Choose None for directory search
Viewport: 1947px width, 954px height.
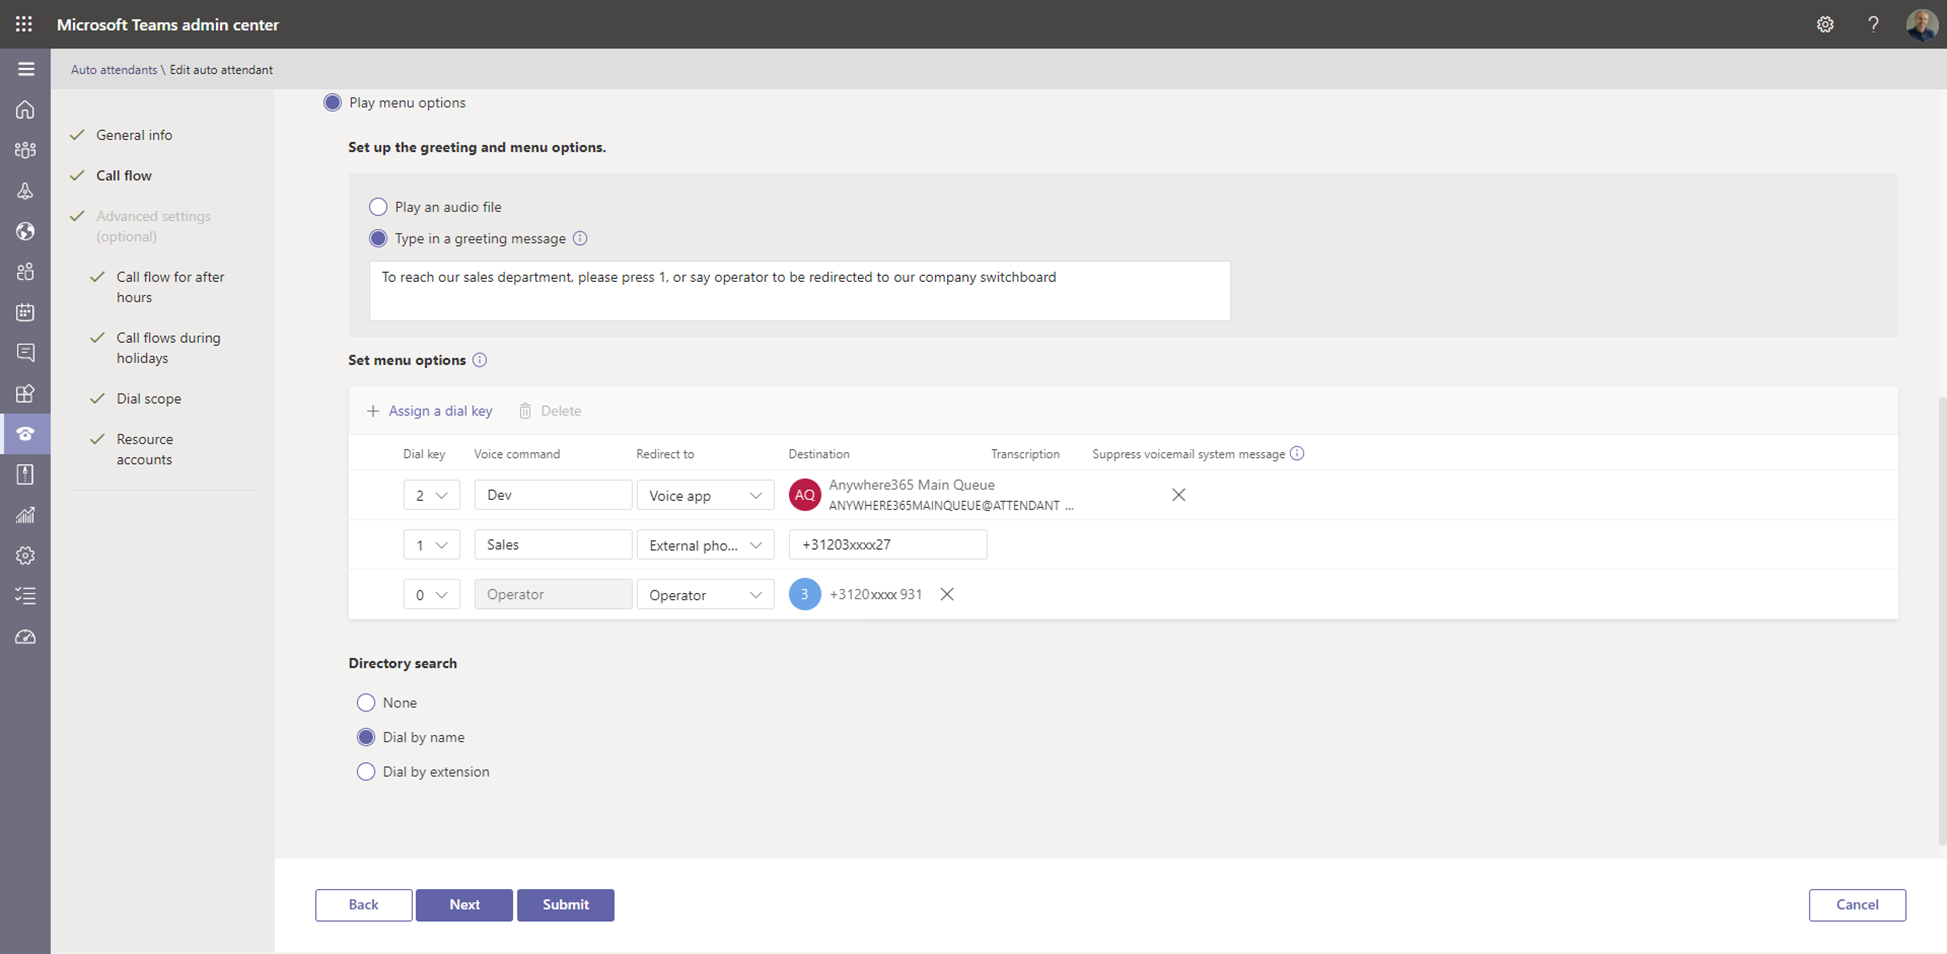tap(366, 703)
